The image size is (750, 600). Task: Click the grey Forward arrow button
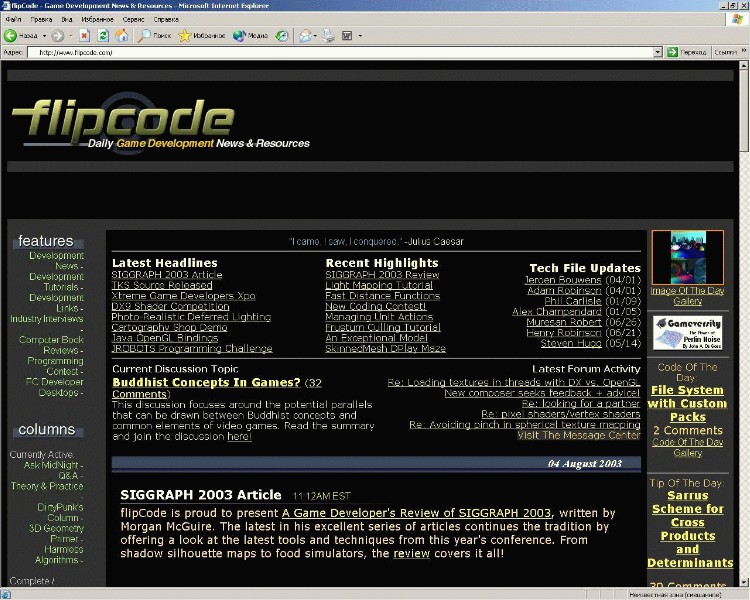[58, 35]
